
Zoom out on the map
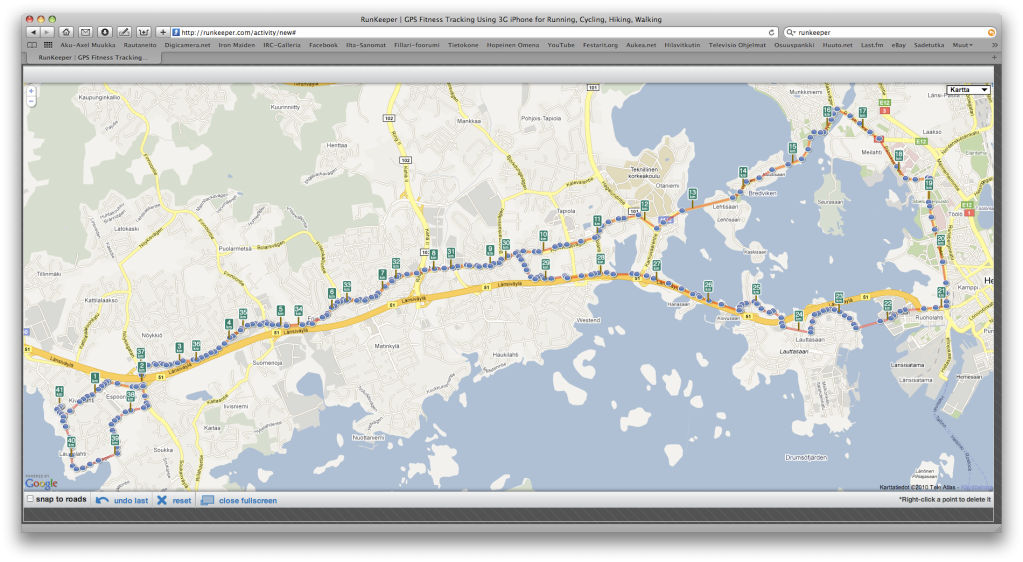31,101
